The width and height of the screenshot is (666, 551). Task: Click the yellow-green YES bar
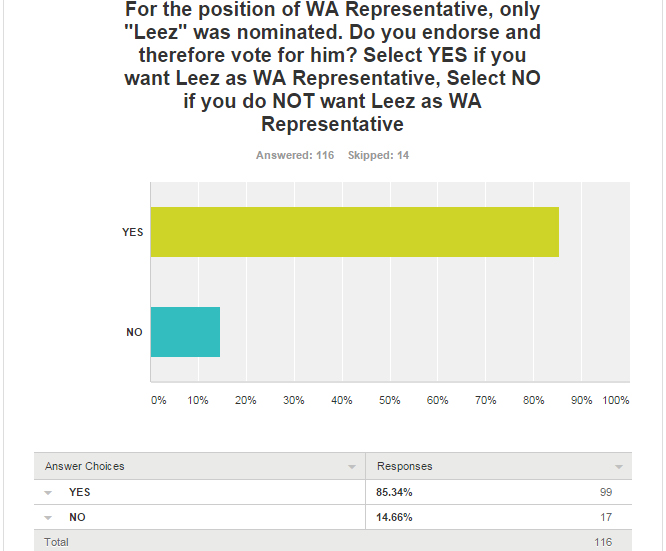355,232
